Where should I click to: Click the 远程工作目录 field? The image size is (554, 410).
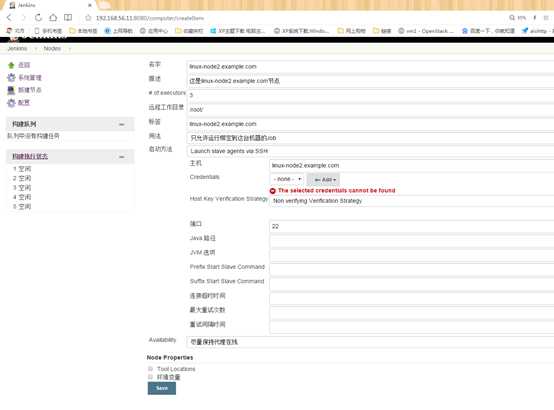pos(370,110)
